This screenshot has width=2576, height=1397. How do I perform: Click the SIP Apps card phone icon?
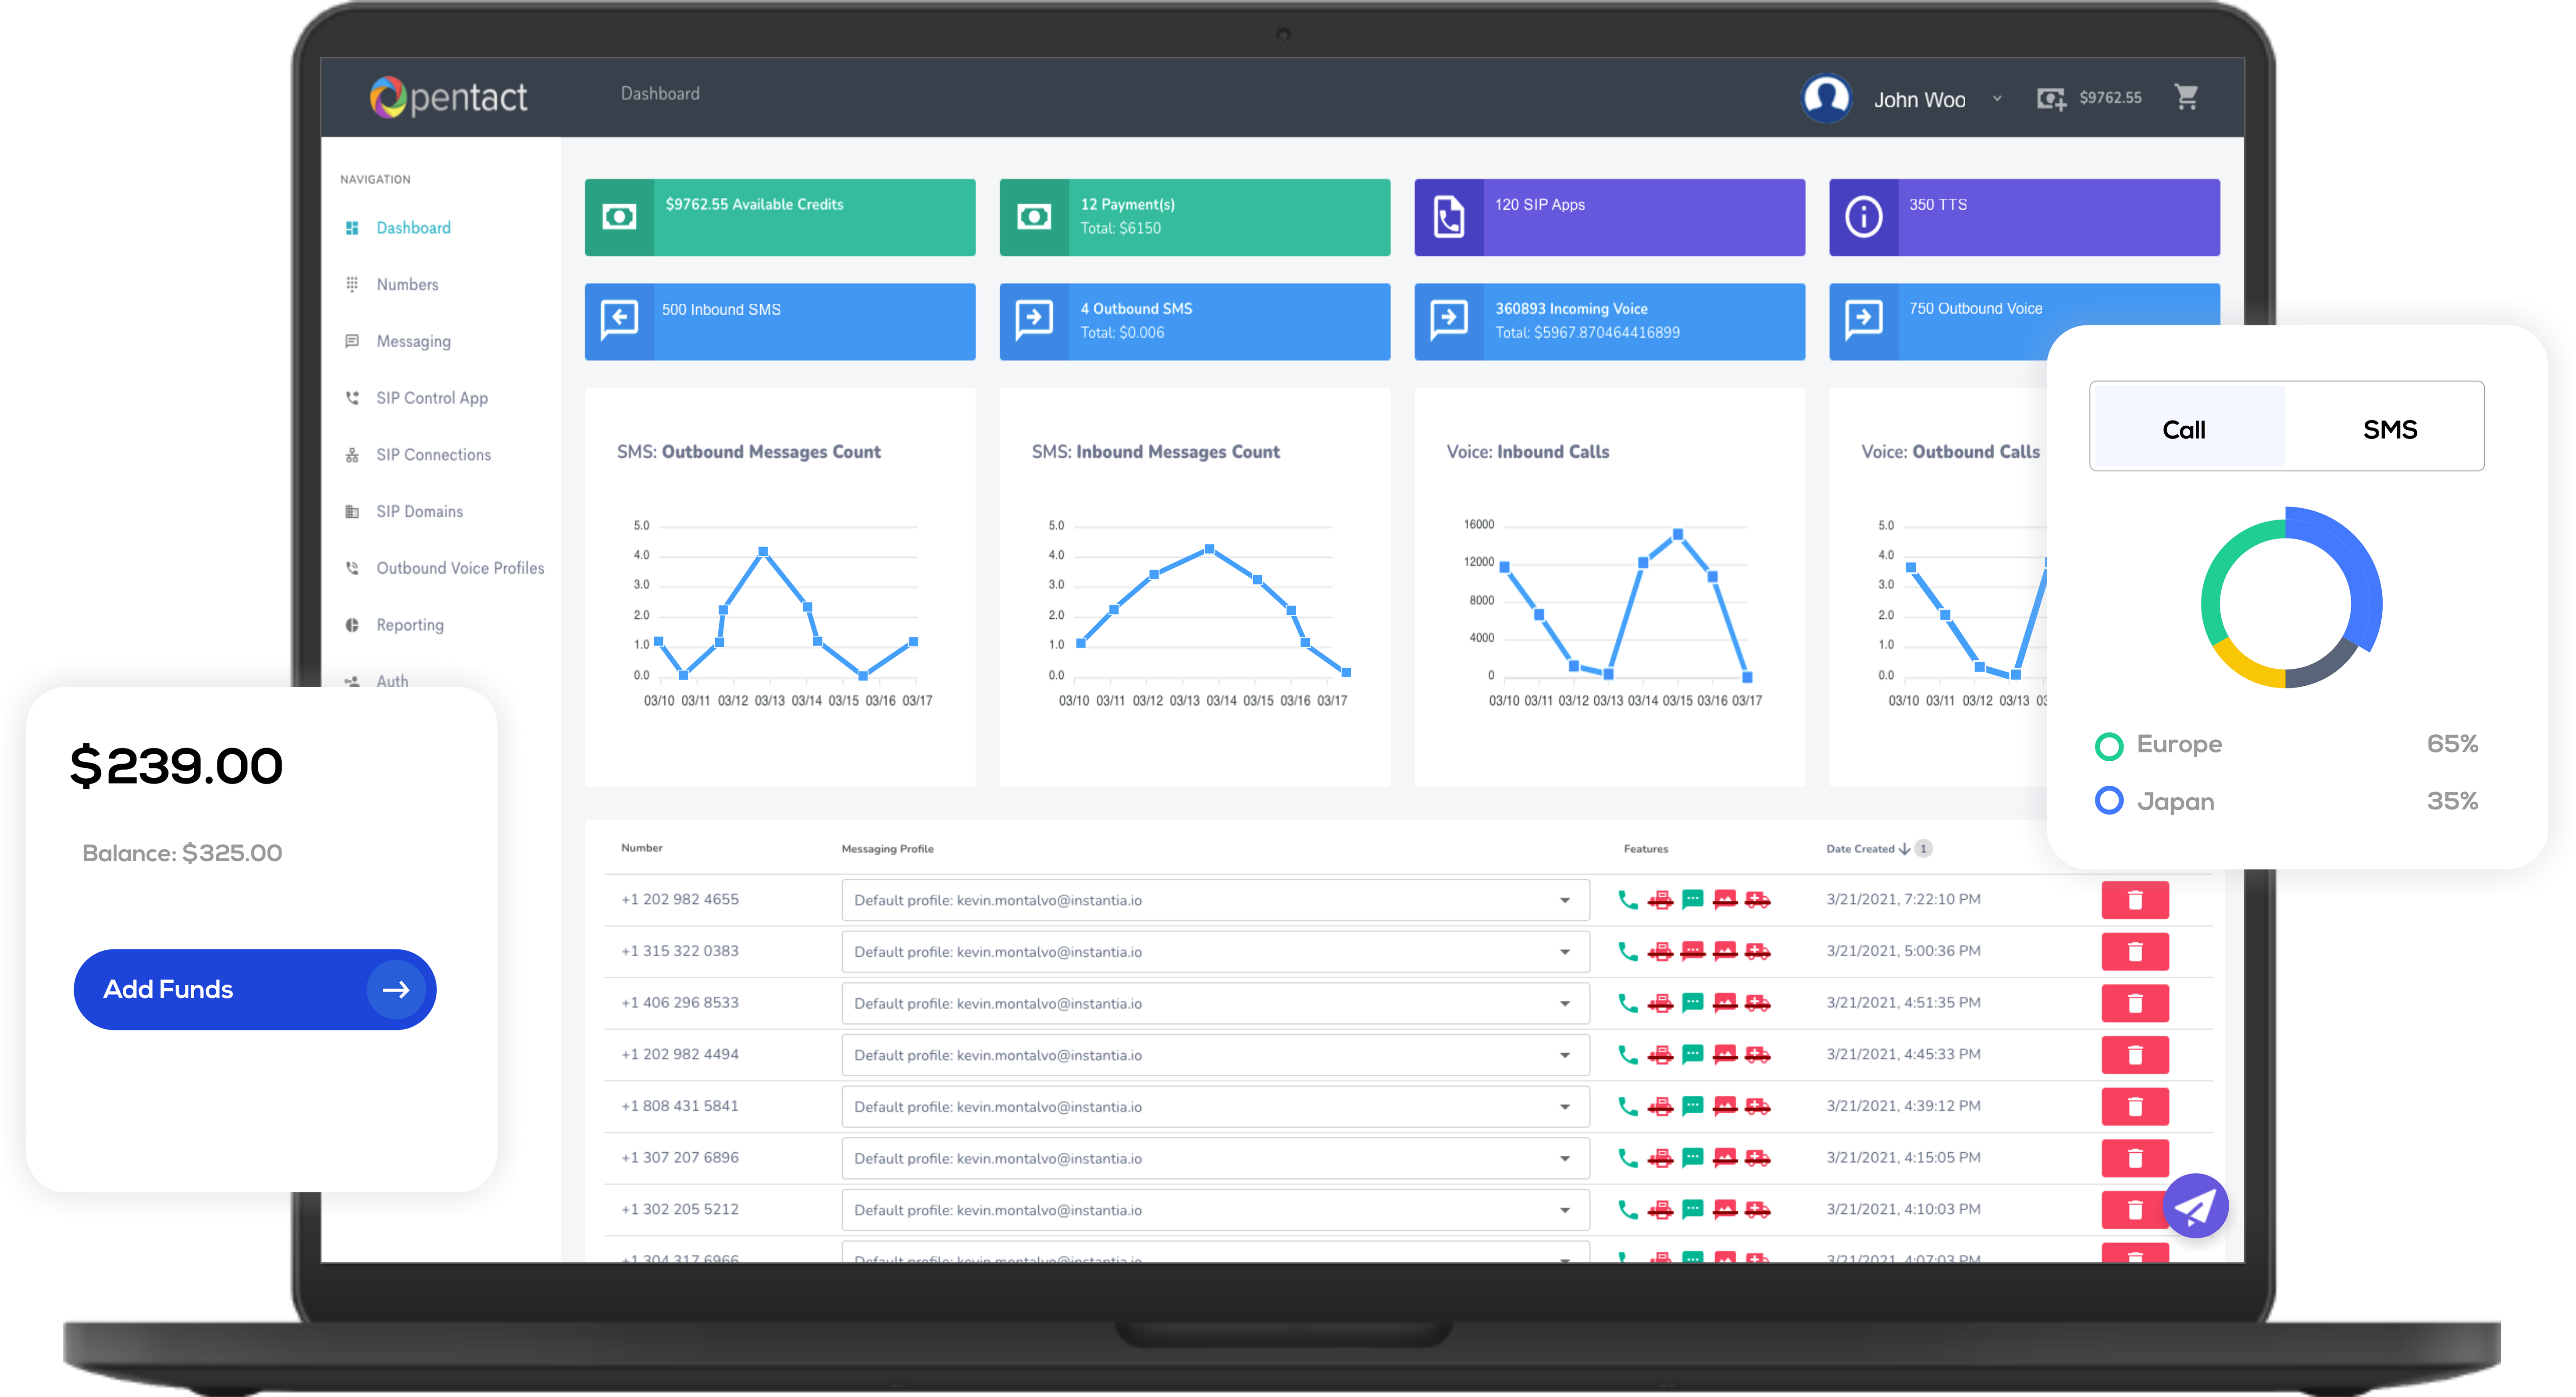point(1449,217)
